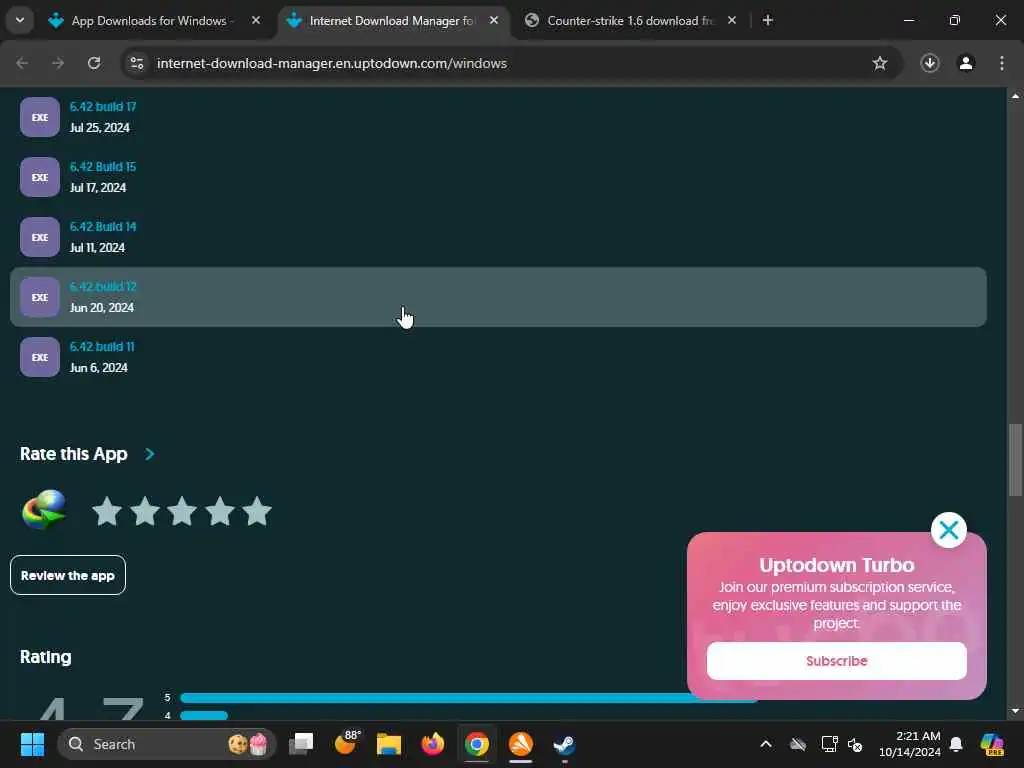Rate the app four stars
The width and height of the screenshot is (1024, 768).
220,511
